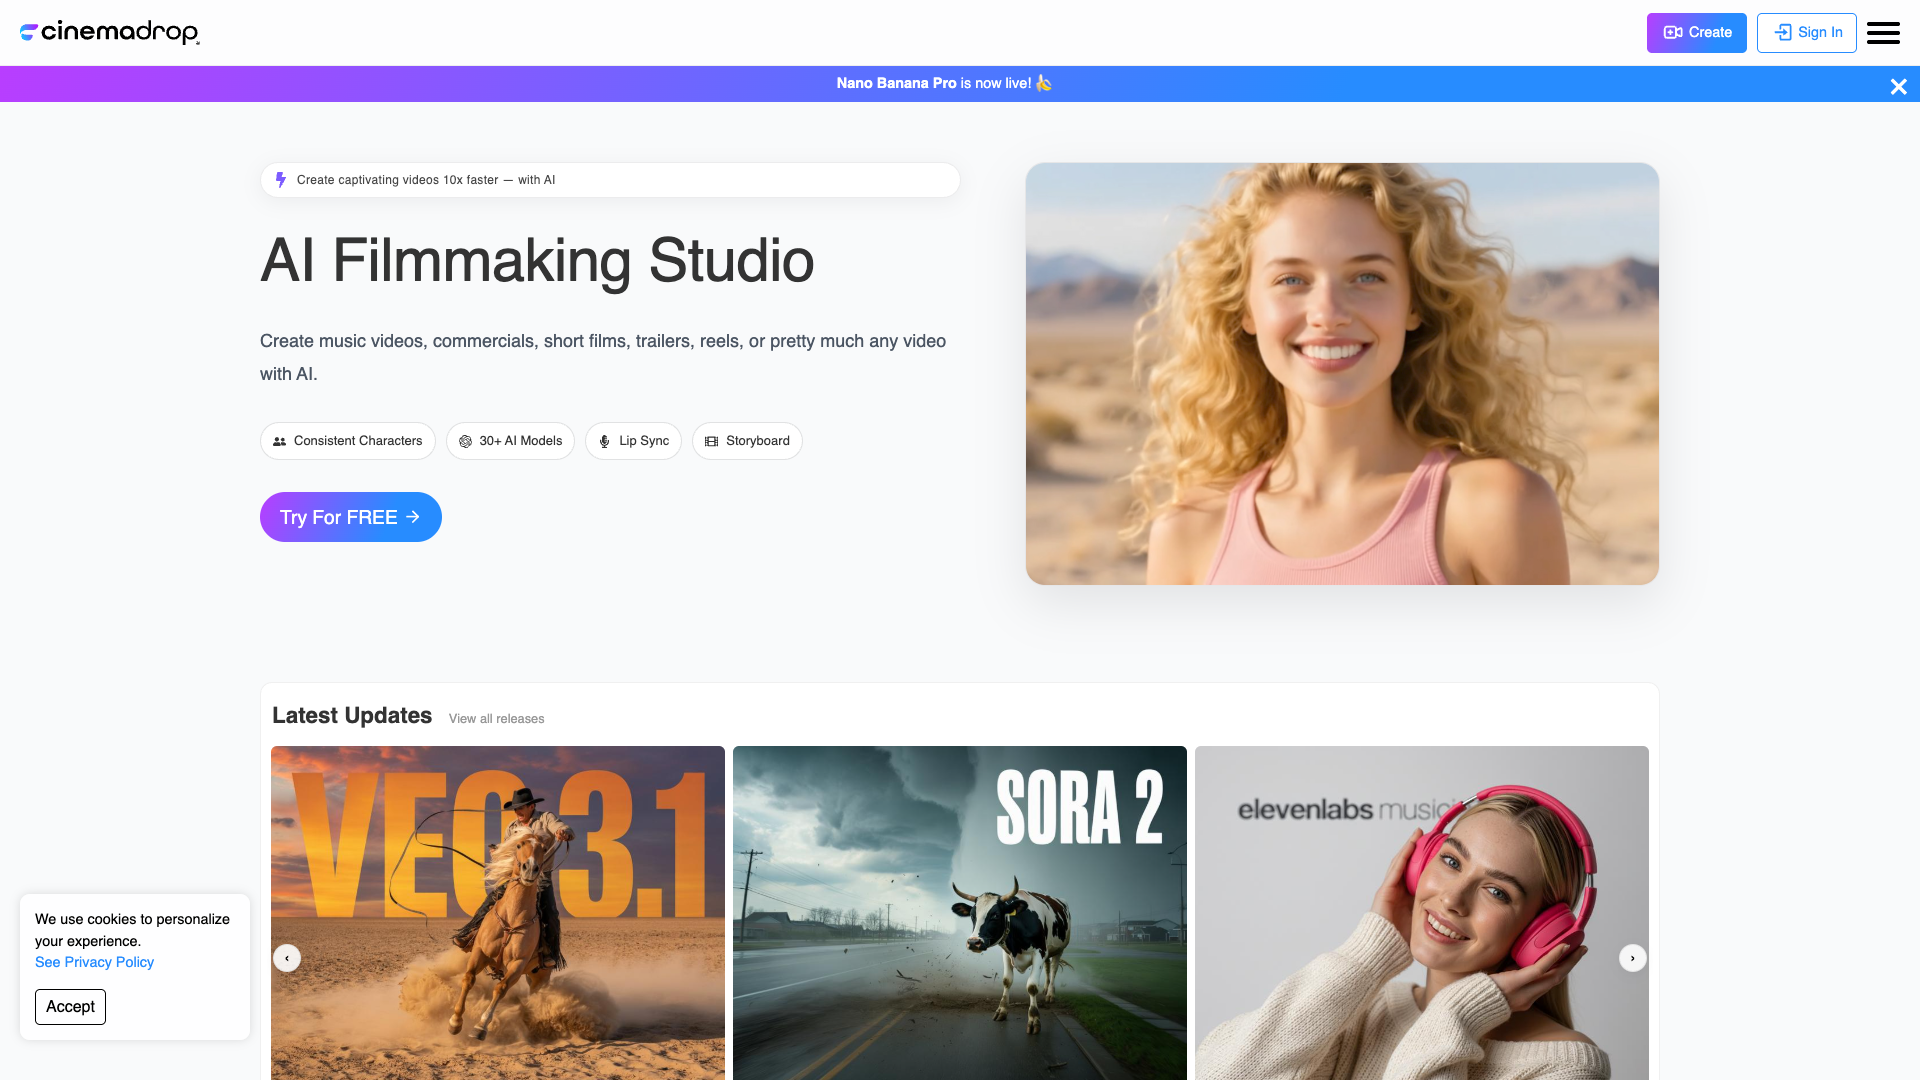Click the Try For FREE button
This screenshot has width=1920, height=1080.
click(351, 517)
